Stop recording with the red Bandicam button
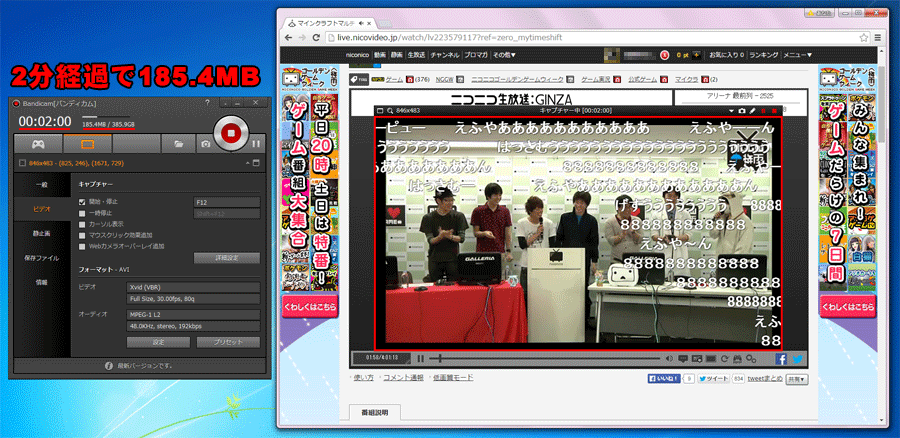 pos(230,133)
